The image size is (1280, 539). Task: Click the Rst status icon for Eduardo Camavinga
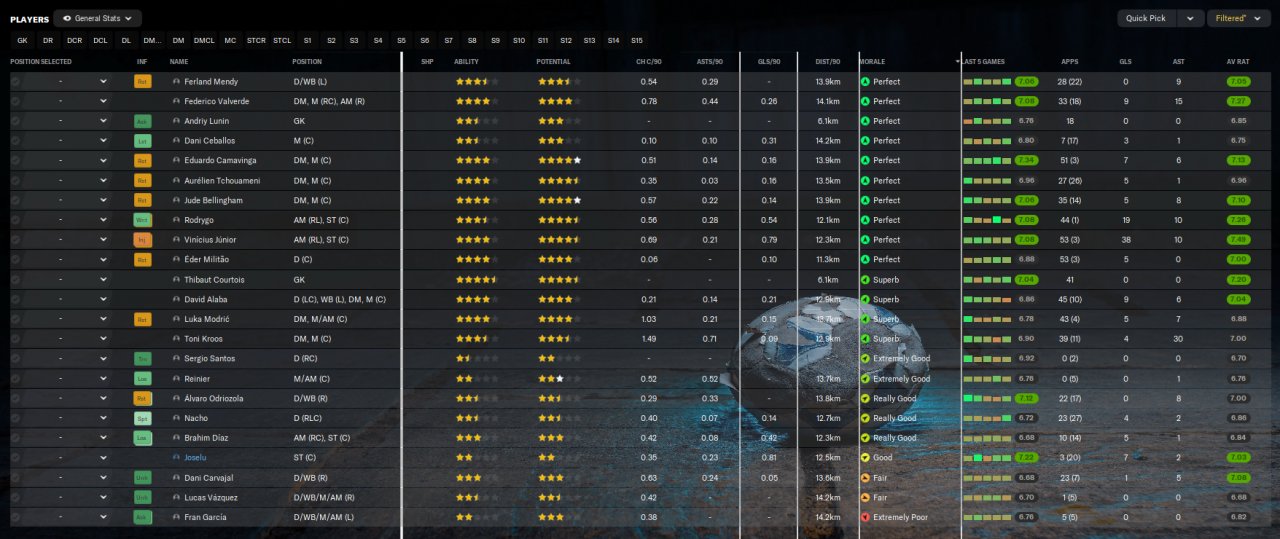[x=142, y=160]
